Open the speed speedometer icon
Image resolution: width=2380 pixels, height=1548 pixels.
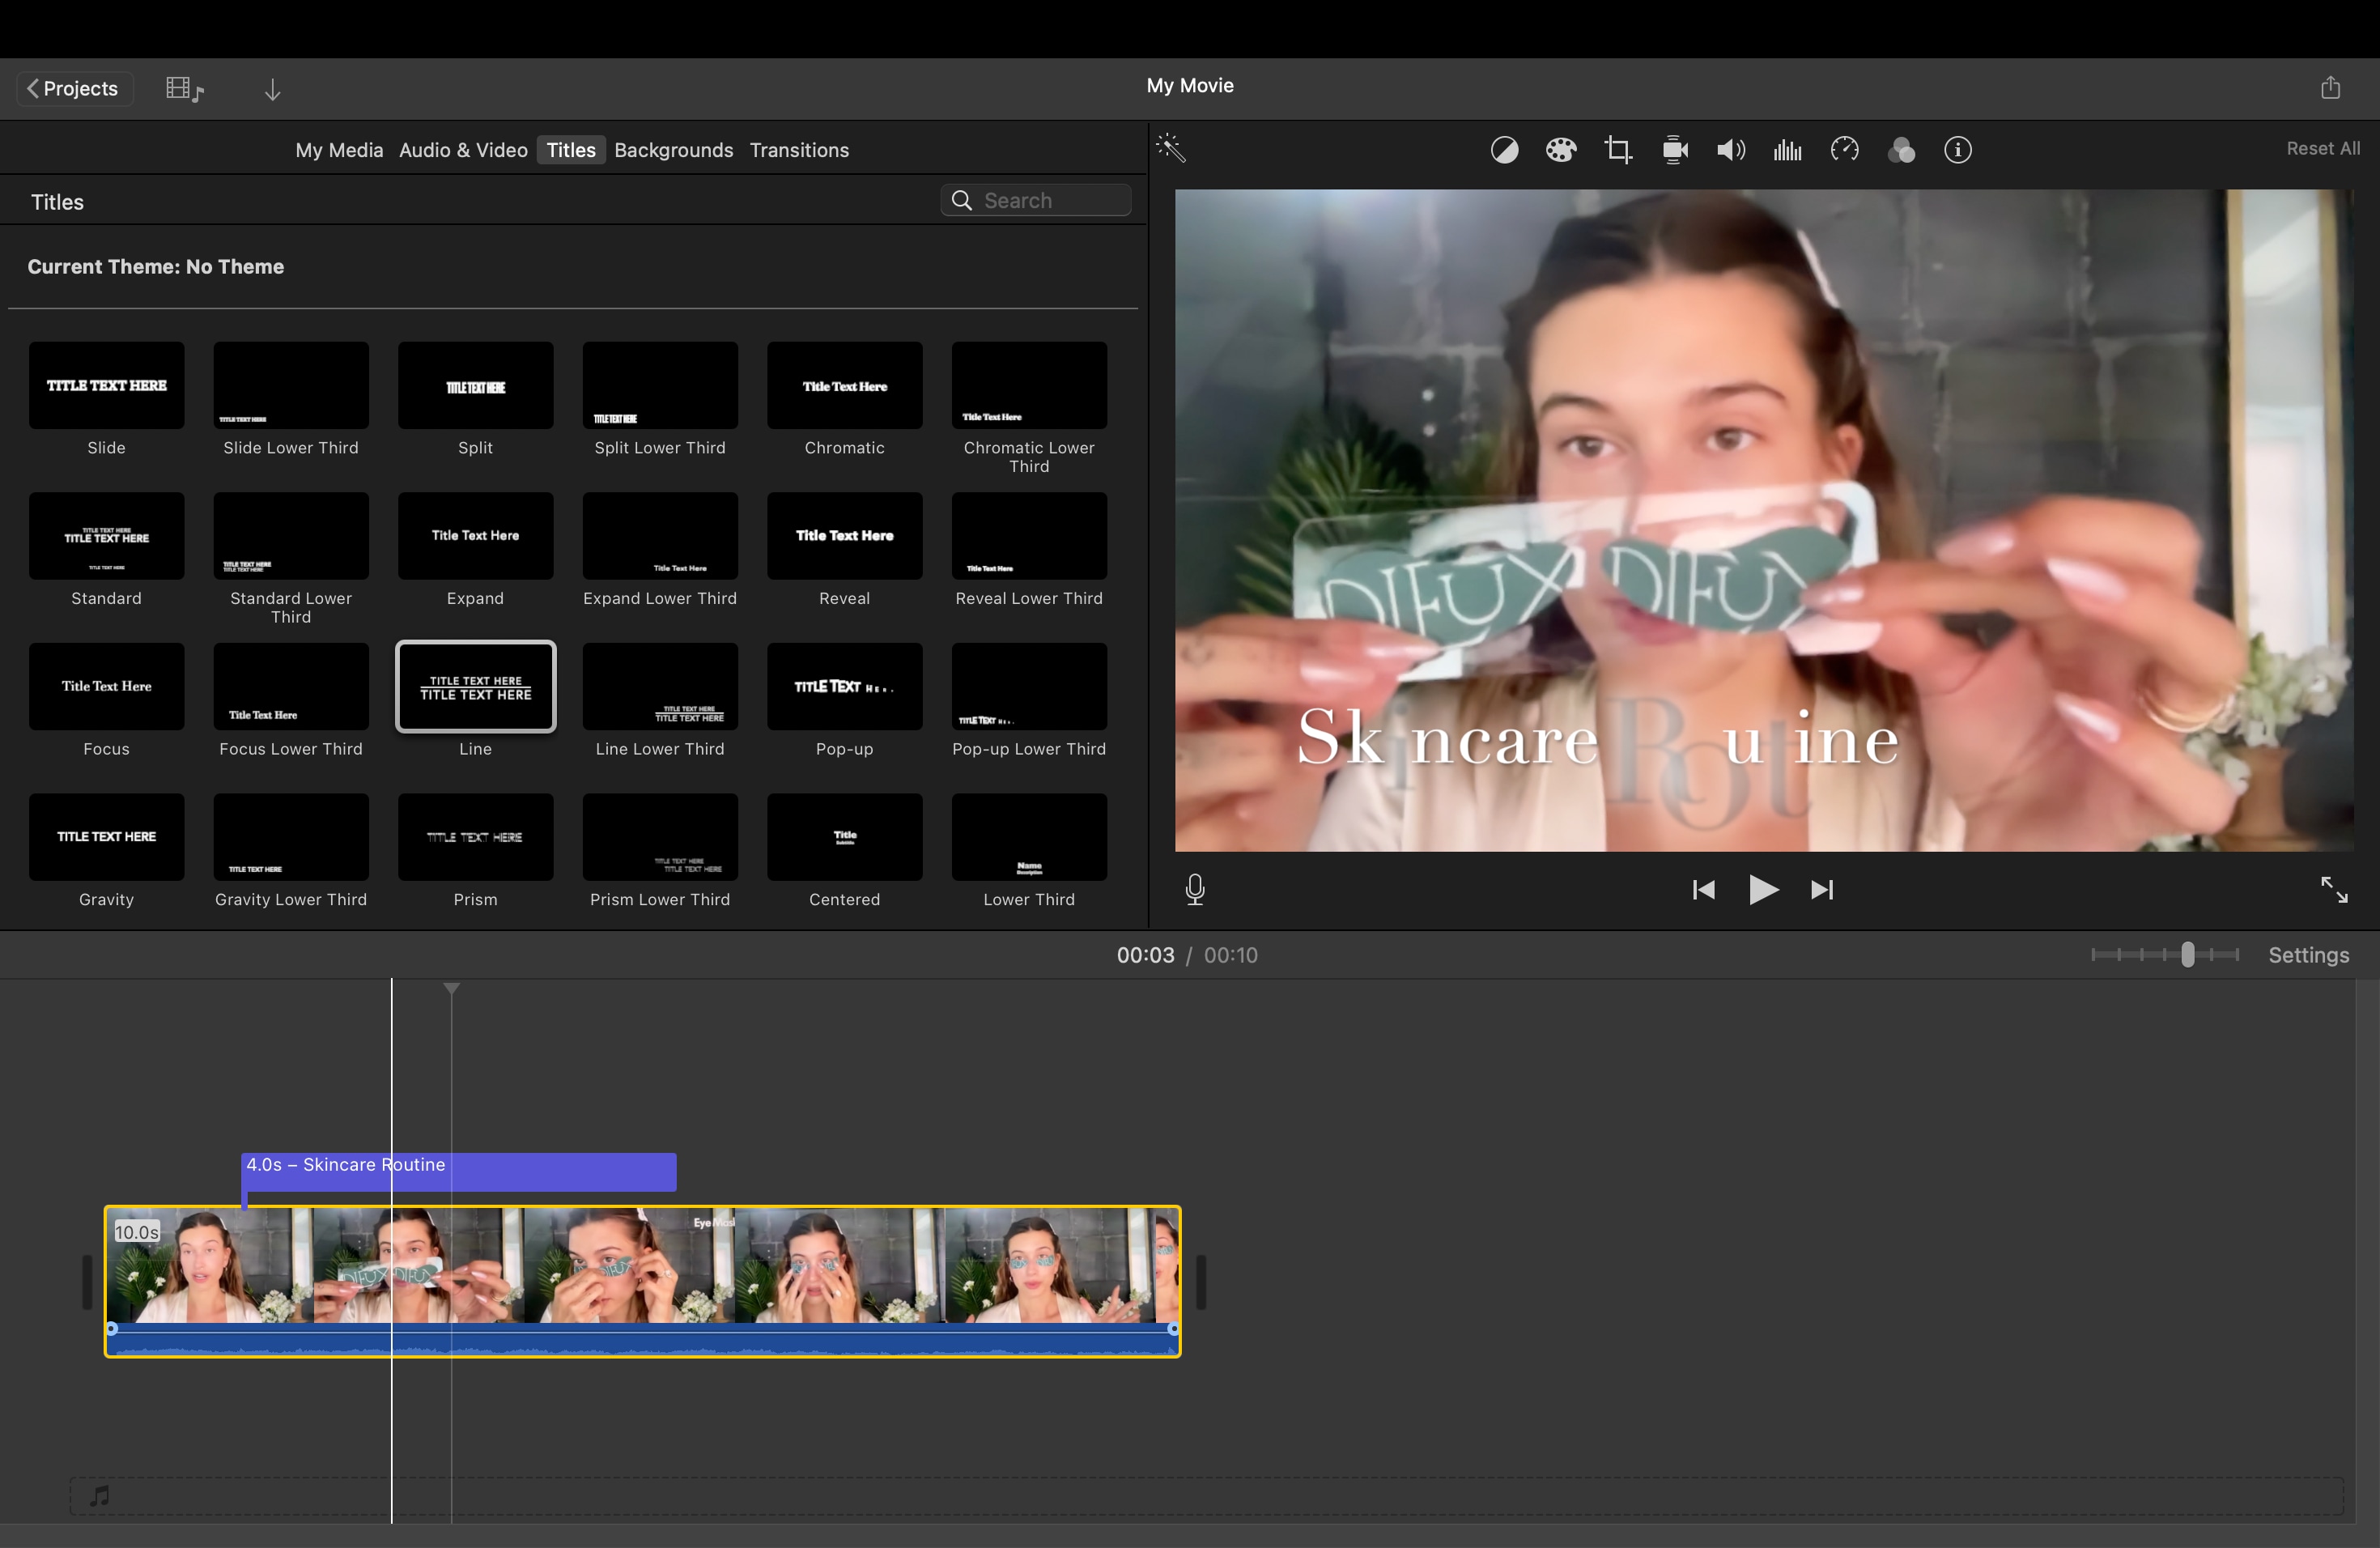pyautogui.click(x=1844, y=150)
